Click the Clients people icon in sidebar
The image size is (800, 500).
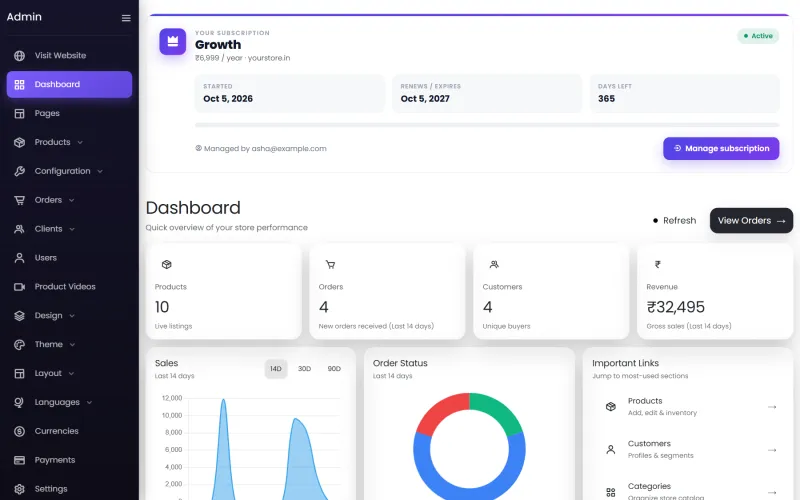click(19, 229)
